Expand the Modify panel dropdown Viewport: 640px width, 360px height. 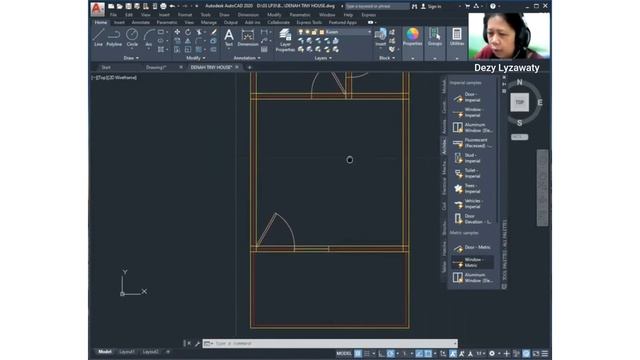click(196, 58)
